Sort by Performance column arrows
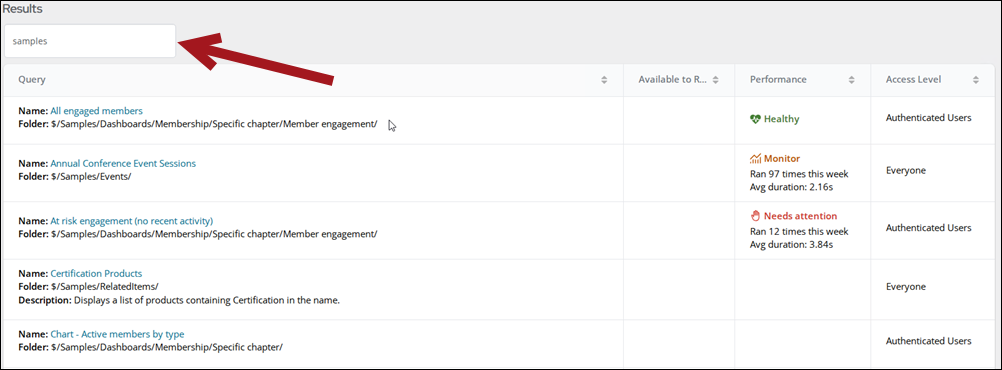1002x370 pixels. 851,80
